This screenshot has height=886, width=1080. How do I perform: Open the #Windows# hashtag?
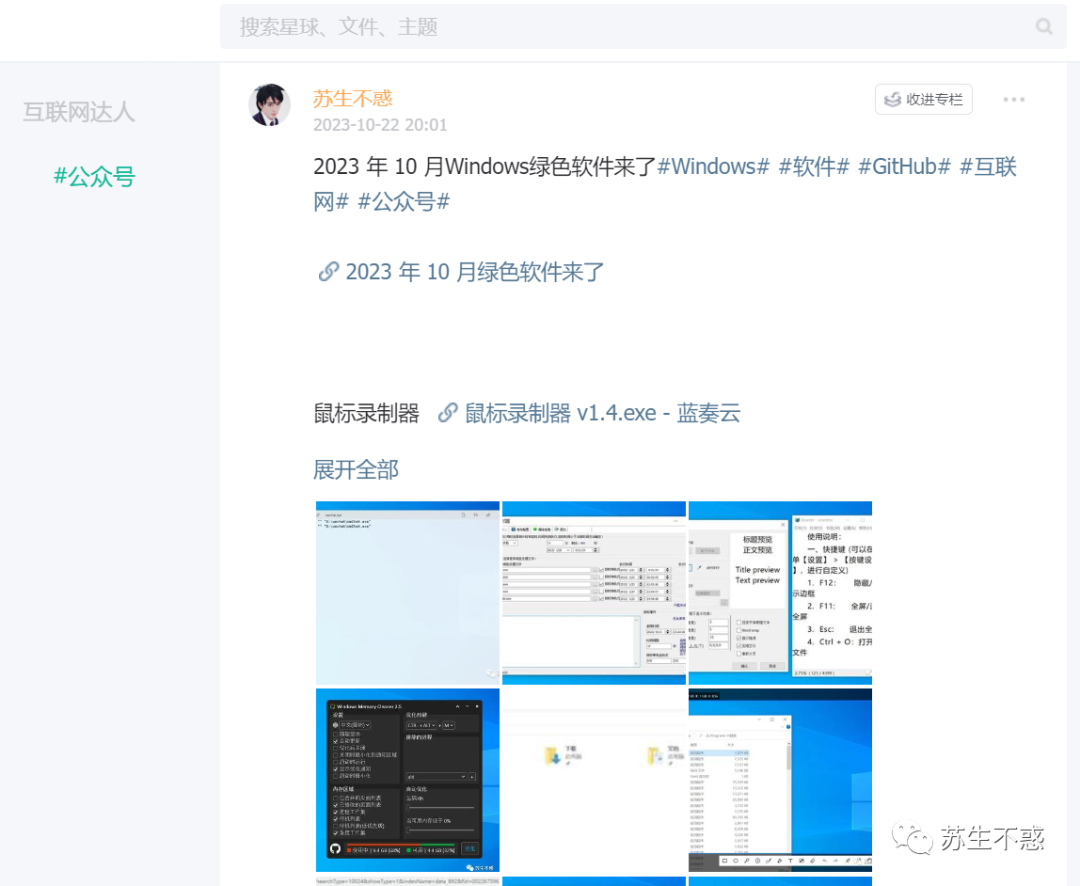pyautogui.click(x=713, y=167)
